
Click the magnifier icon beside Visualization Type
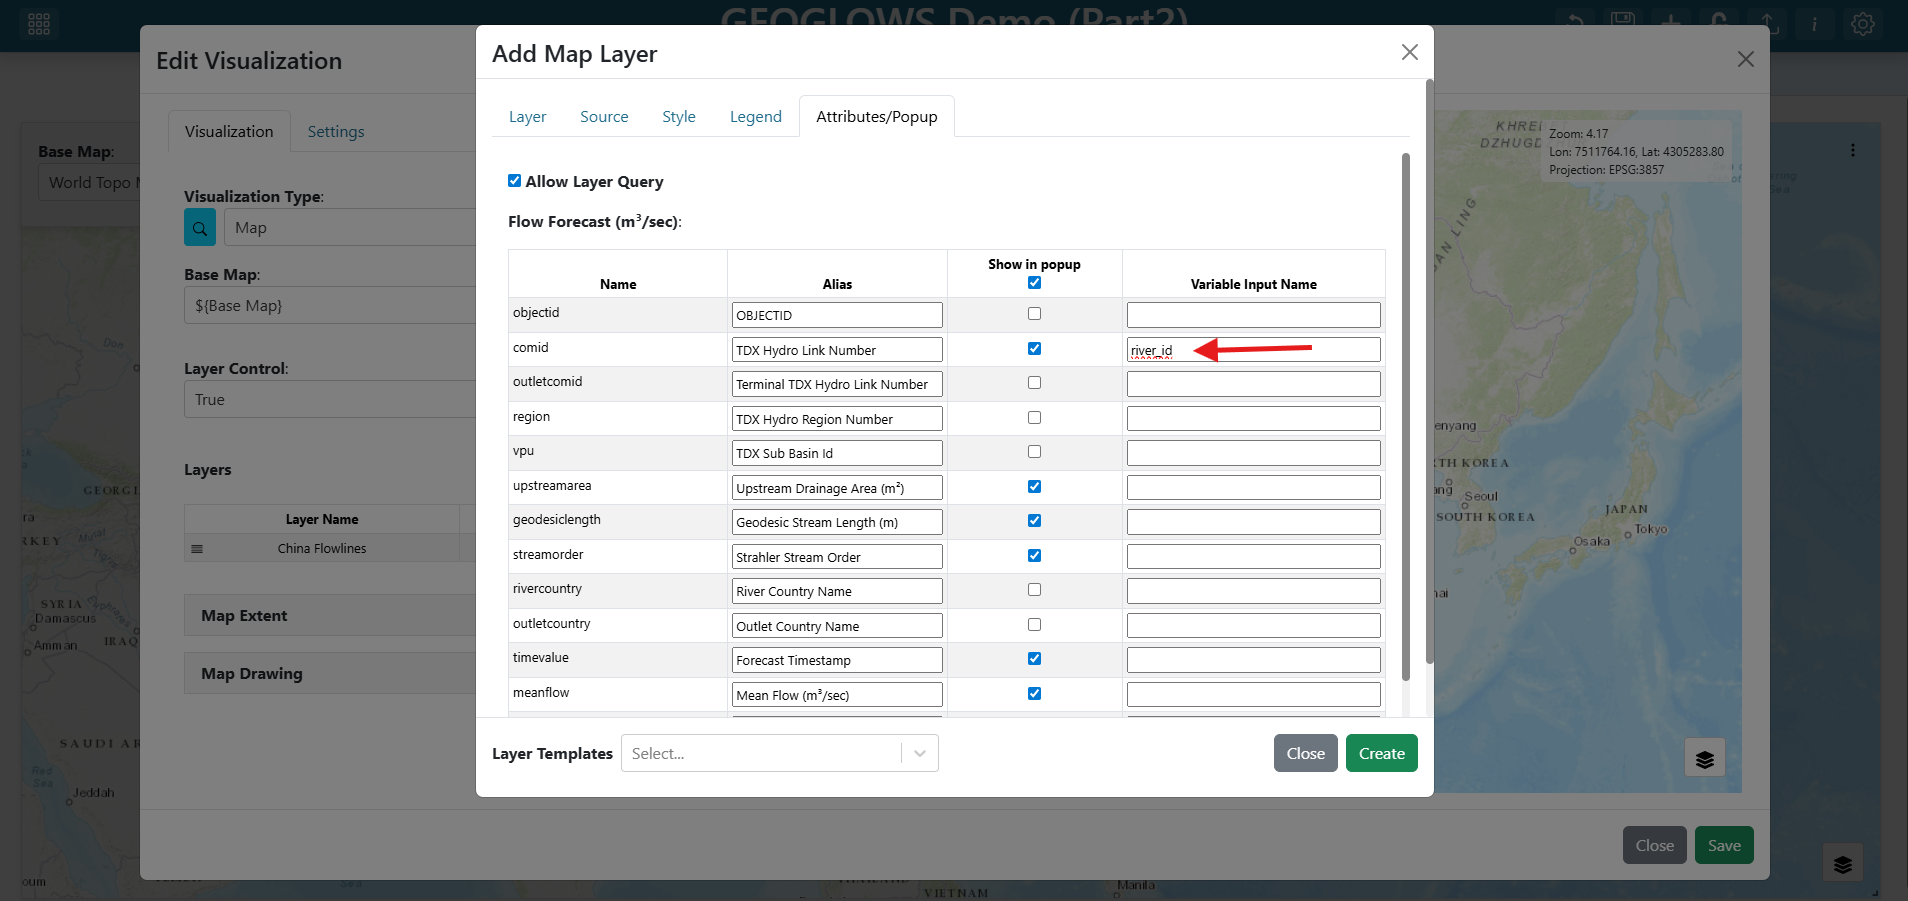tap(200, 228)
